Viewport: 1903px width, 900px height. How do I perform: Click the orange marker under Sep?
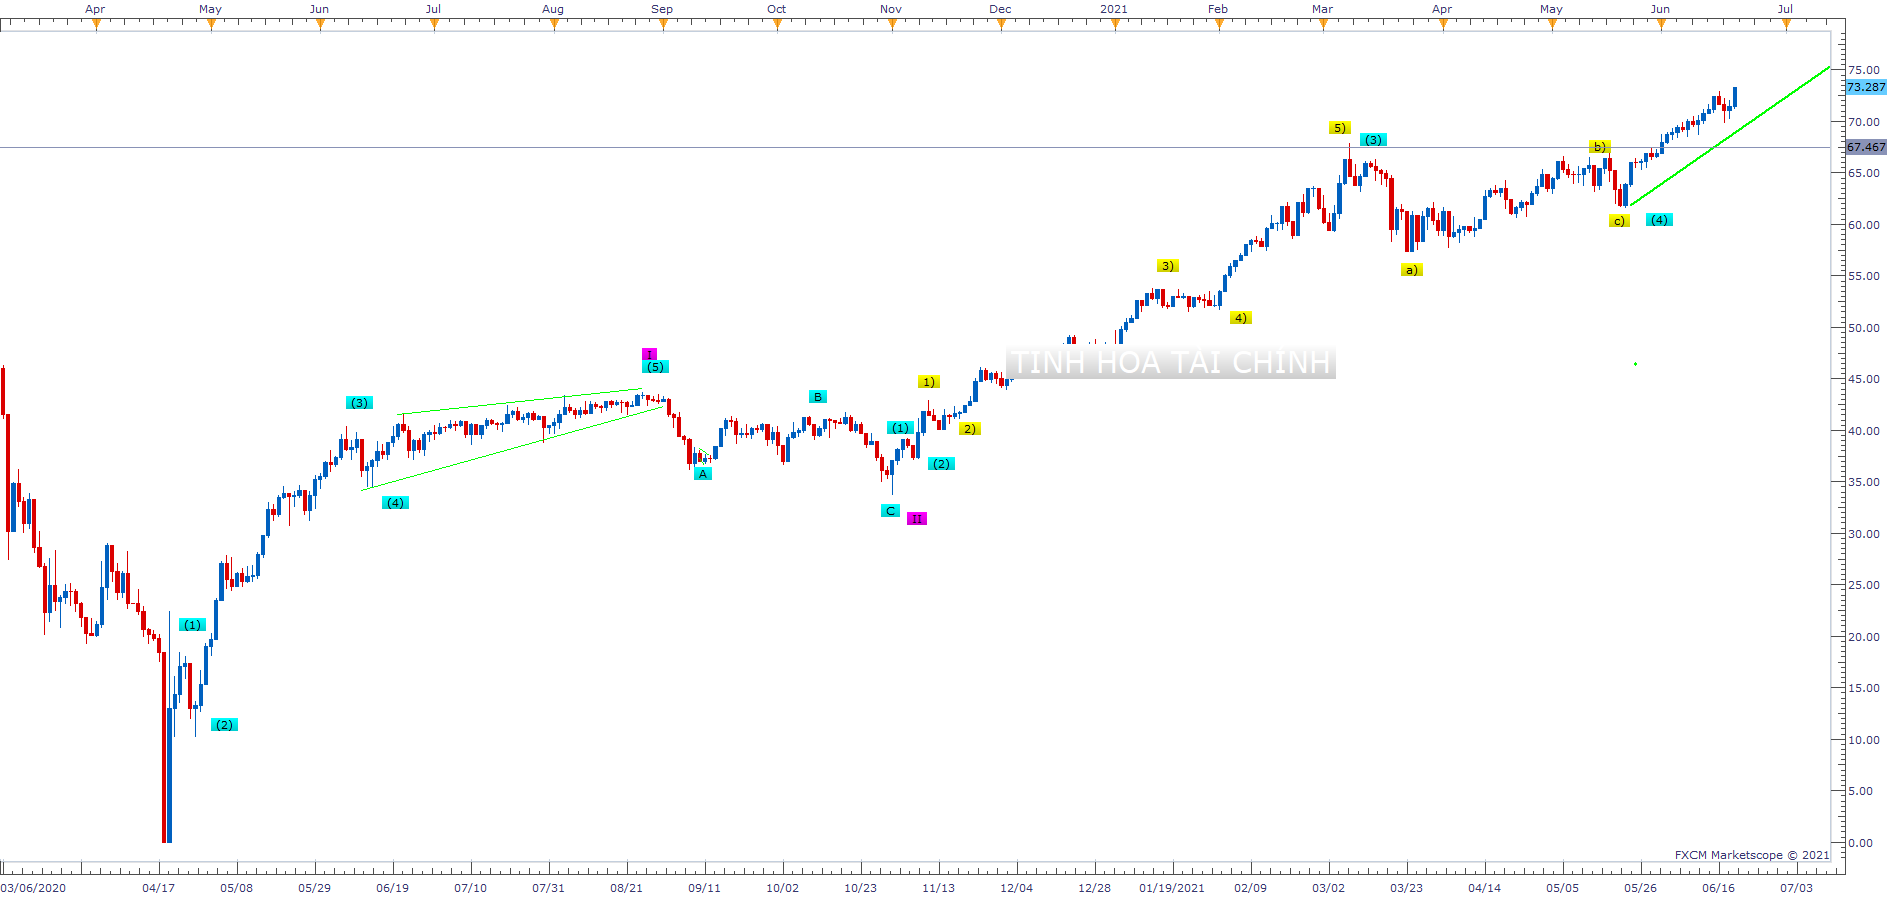[x=663, y=25]
